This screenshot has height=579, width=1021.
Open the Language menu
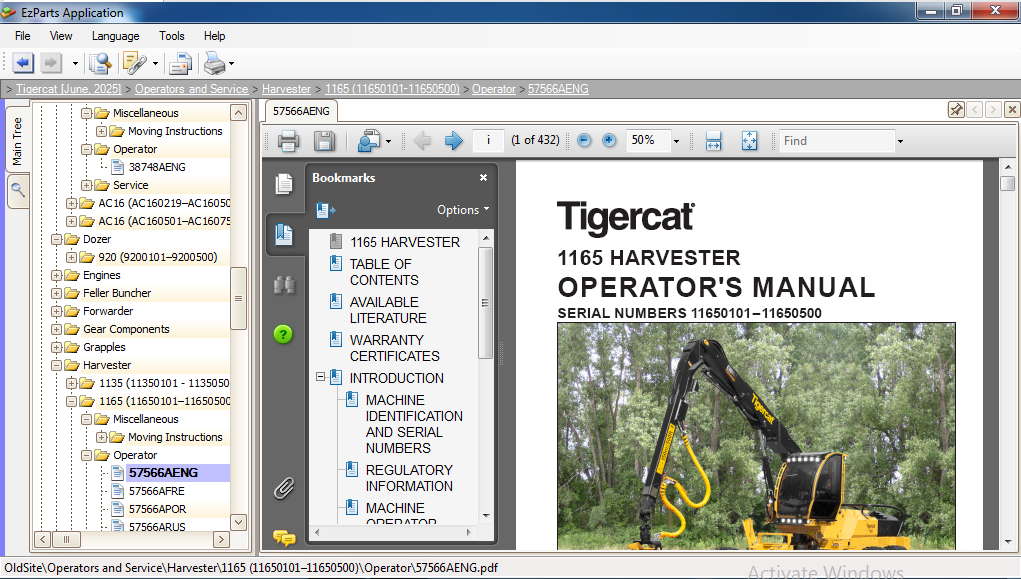[x=115, y=36]
